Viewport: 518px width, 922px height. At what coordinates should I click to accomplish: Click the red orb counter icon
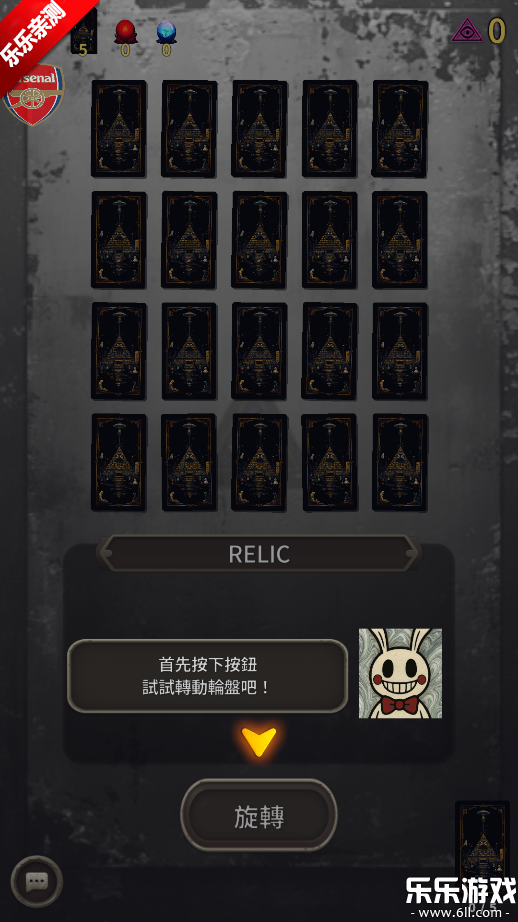[125, 32]
